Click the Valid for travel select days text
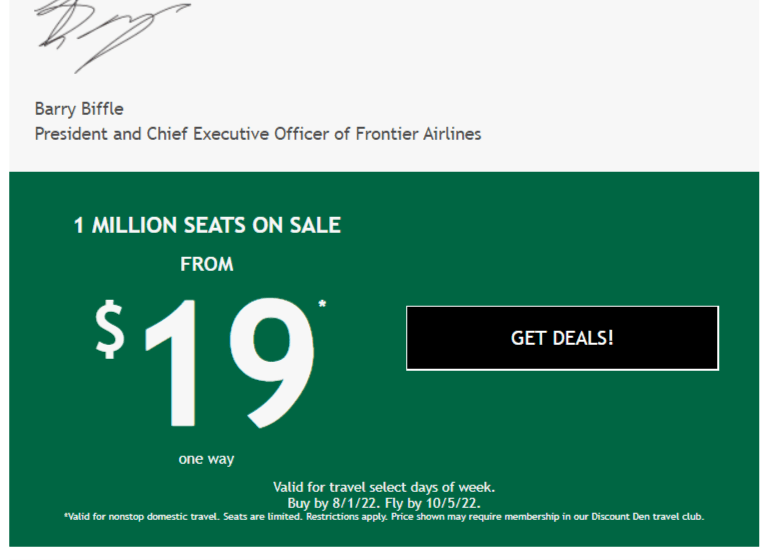The image size is (773, 560). (384, 487)
